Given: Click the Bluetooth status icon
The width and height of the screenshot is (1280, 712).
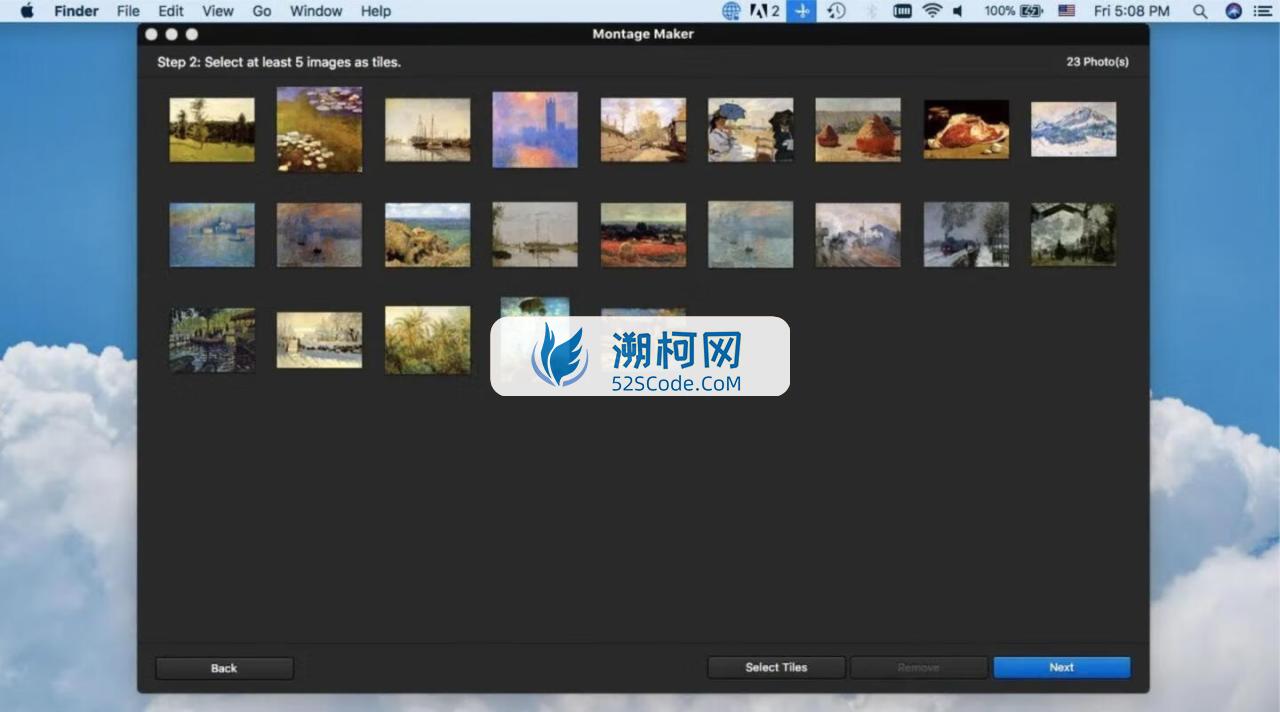Looking at the screenshot, I should click(870, 11).
